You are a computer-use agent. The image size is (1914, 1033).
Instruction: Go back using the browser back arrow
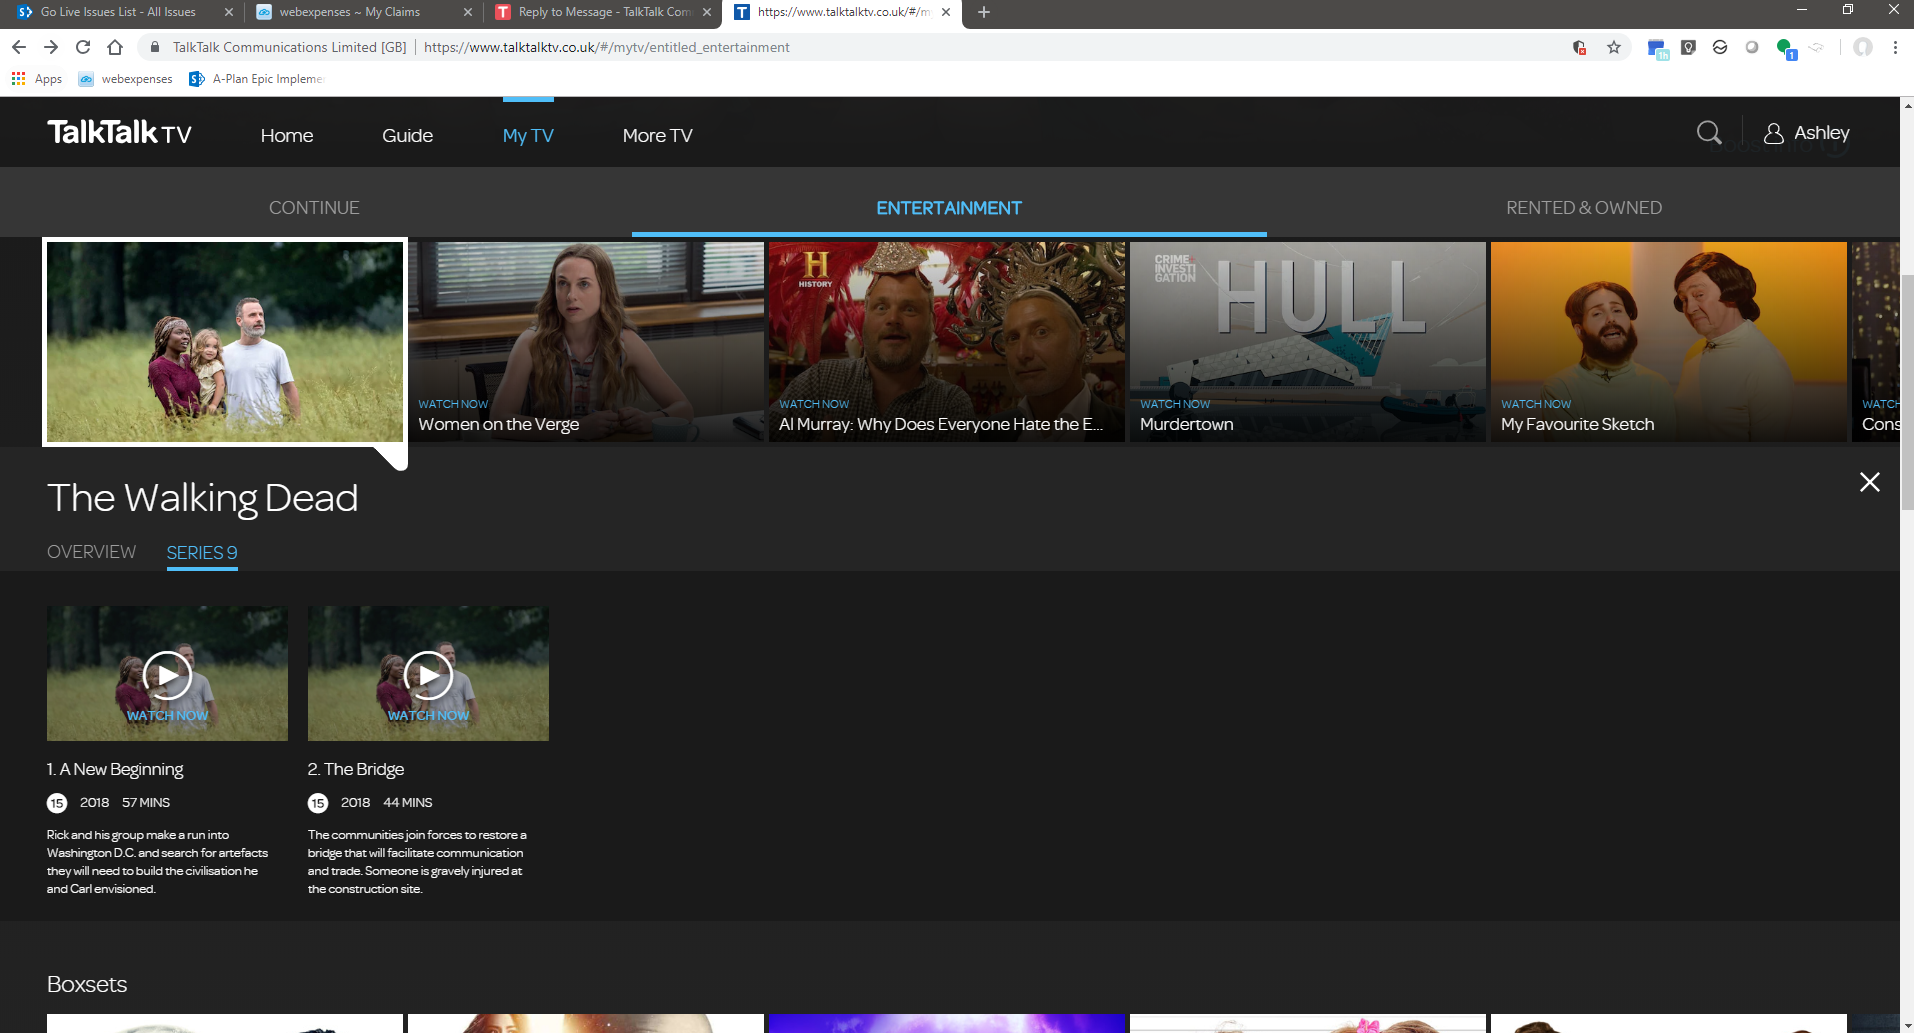18,46
